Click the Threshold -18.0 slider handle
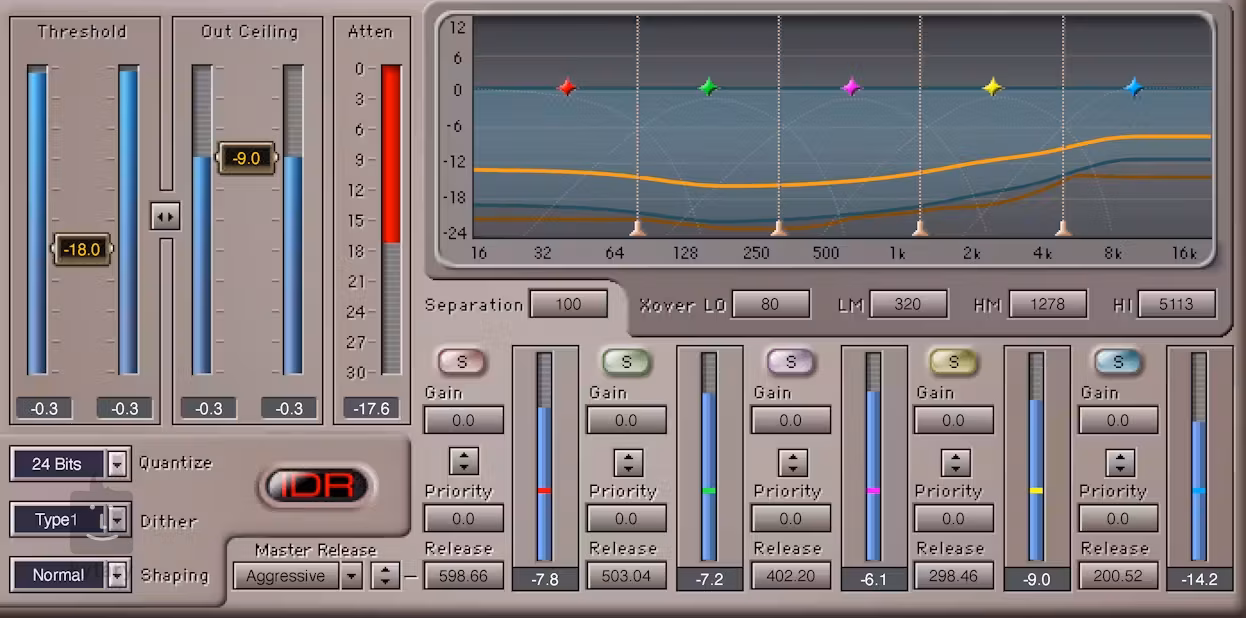 [82, 250]
